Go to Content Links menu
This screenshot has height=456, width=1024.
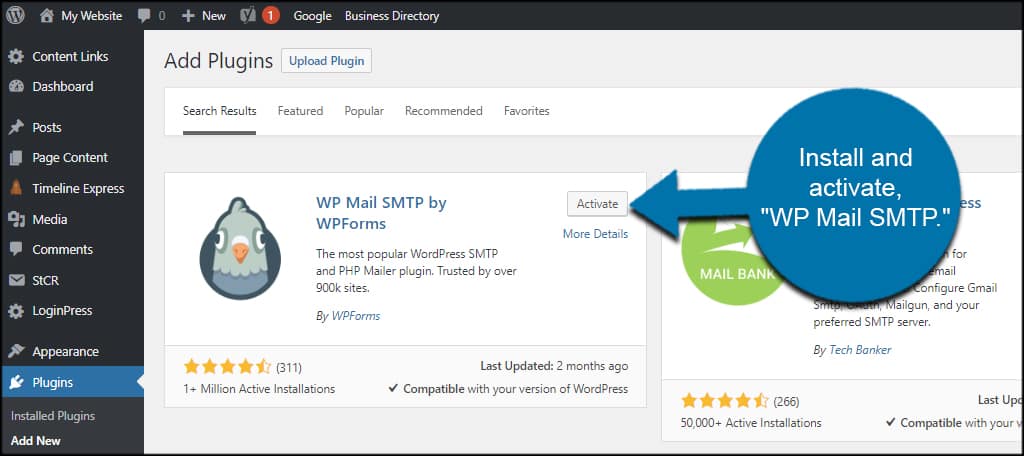pyautogui.click(x=71, y=57)
